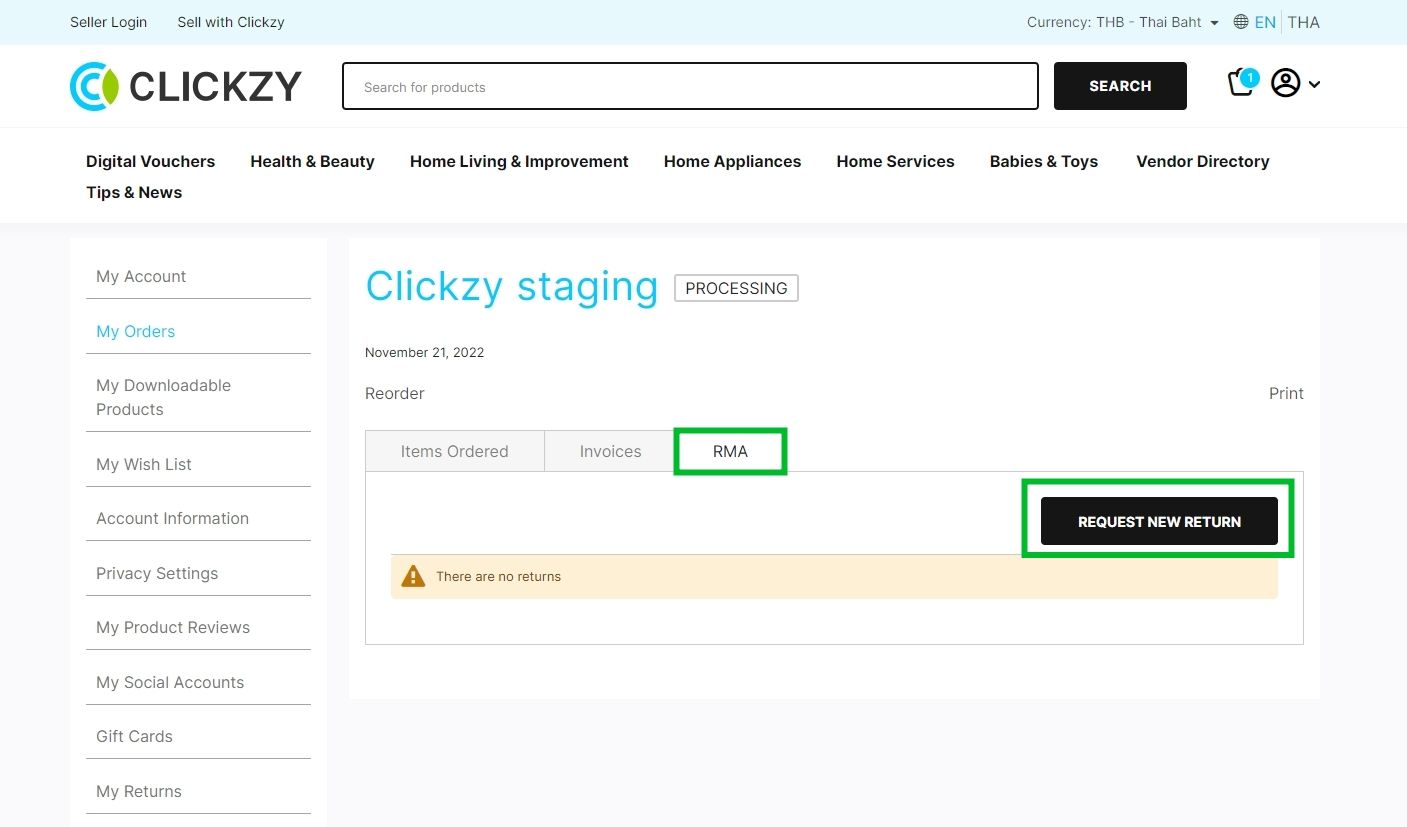Click the Print link
This screenshot has height=827, width=1407.
point(1286,393)
